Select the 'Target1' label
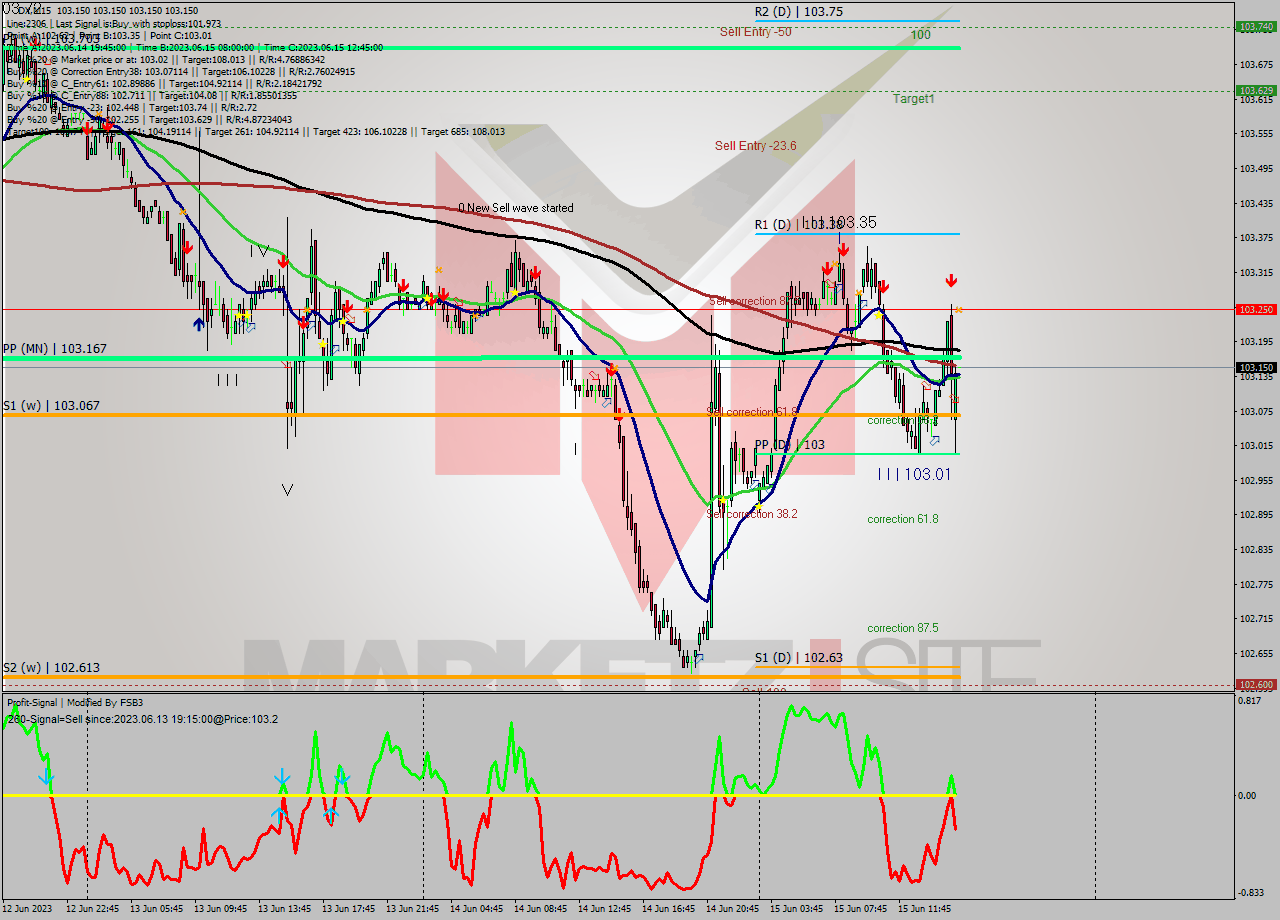Screen dimensions: 1280x920 [x=914, y=99]
